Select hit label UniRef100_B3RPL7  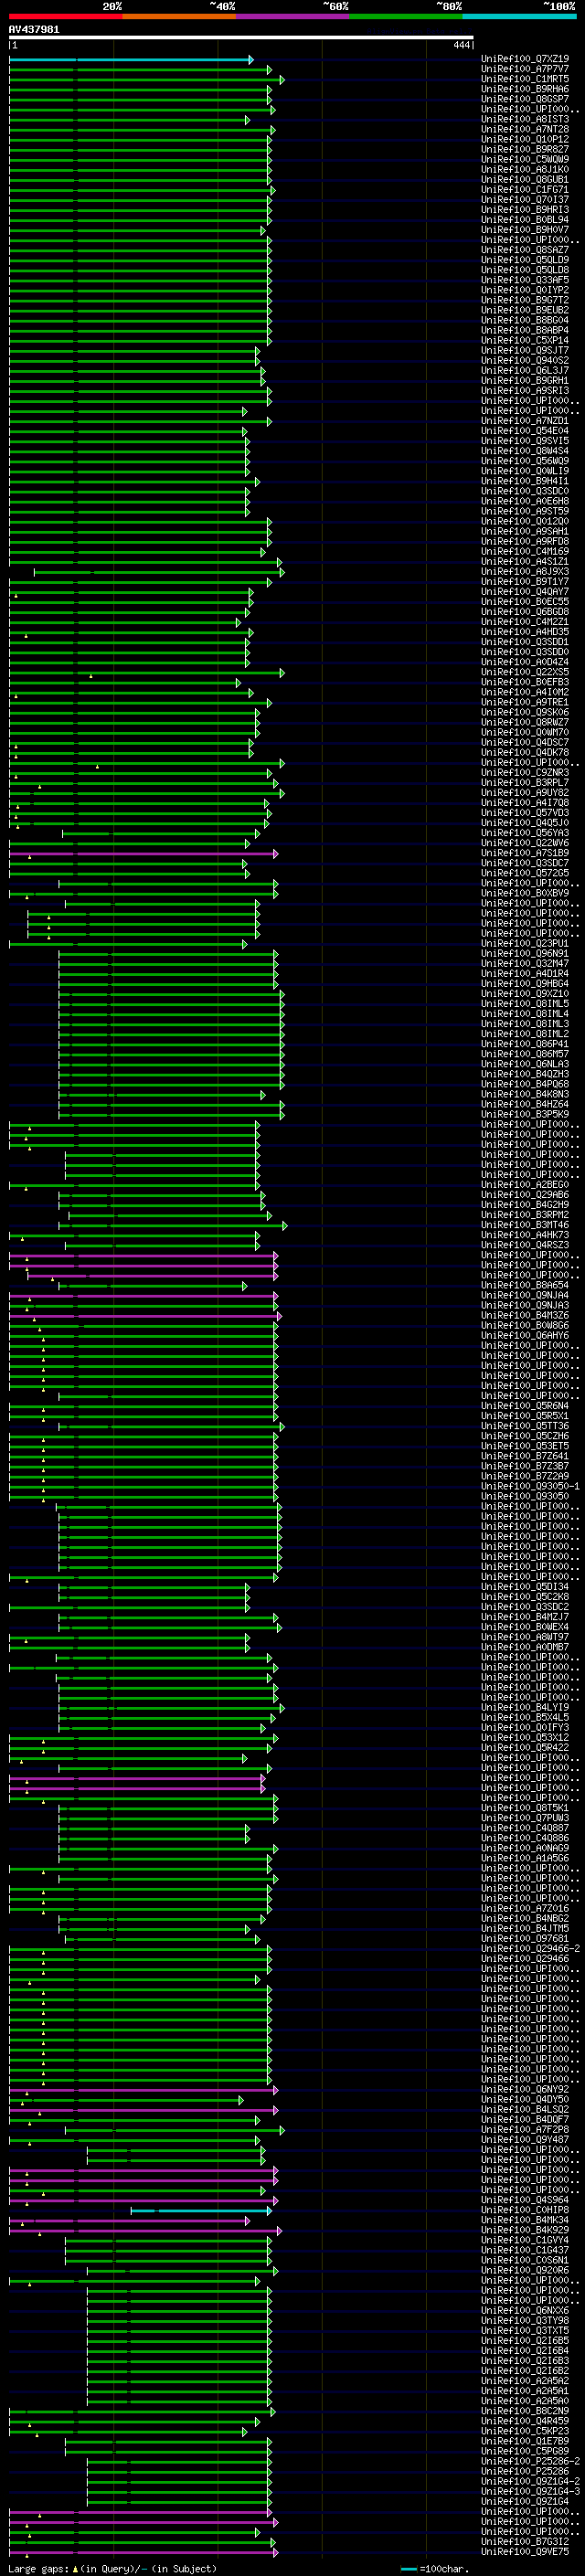[525, 782]
